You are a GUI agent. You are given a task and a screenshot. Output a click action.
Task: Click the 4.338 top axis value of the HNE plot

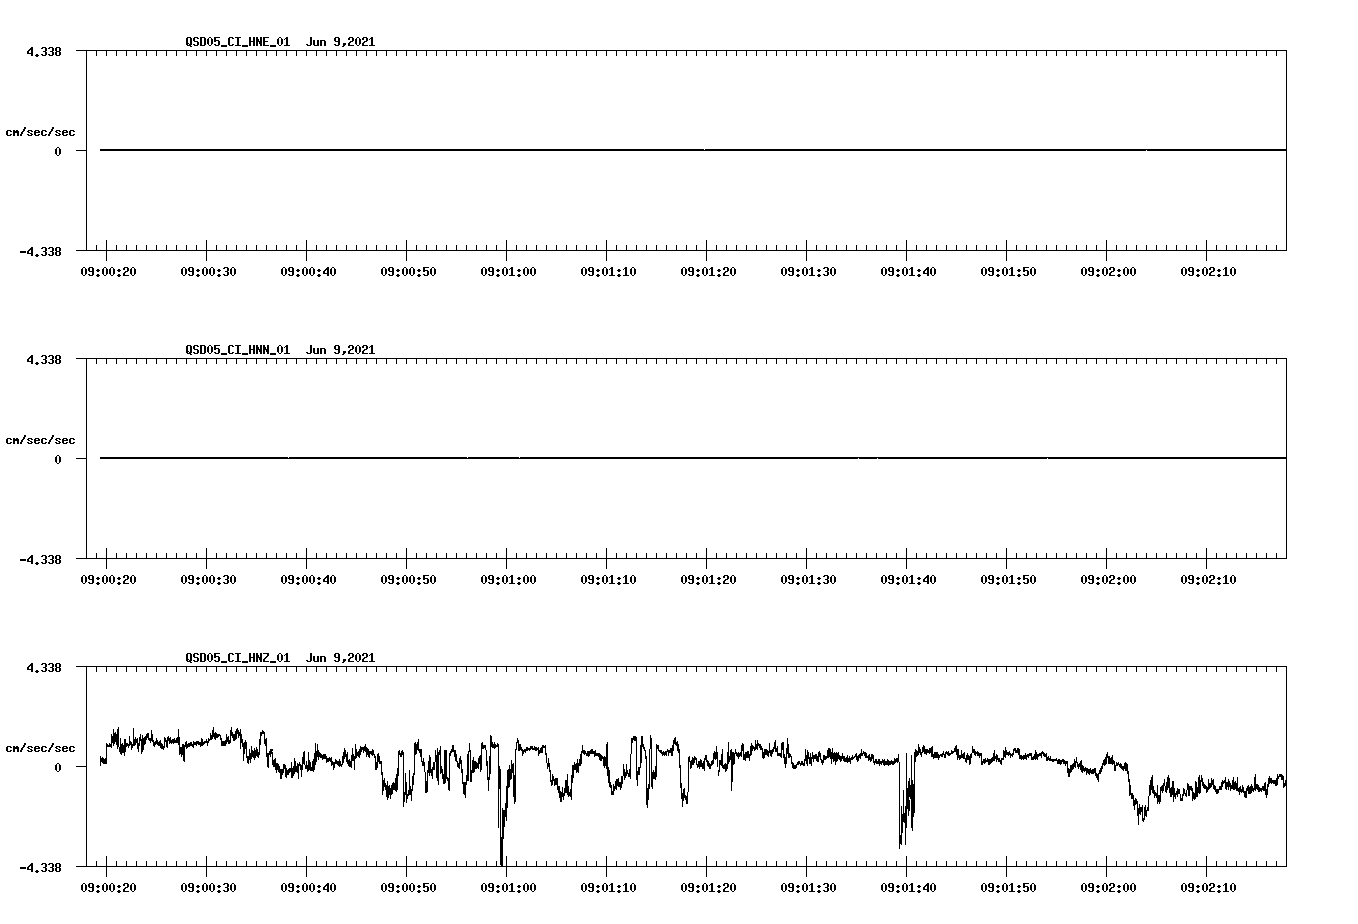pos(44,51)
